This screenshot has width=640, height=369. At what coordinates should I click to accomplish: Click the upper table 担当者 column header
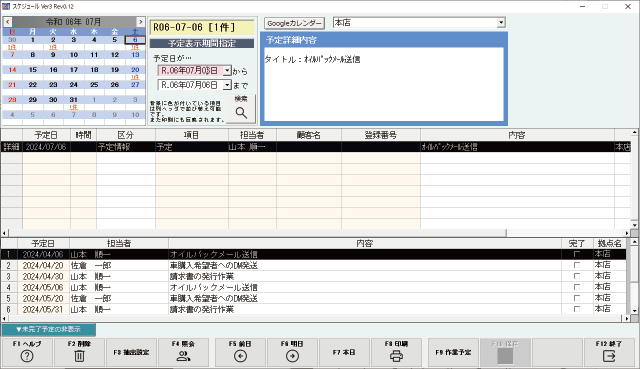(x=252, y=135)
